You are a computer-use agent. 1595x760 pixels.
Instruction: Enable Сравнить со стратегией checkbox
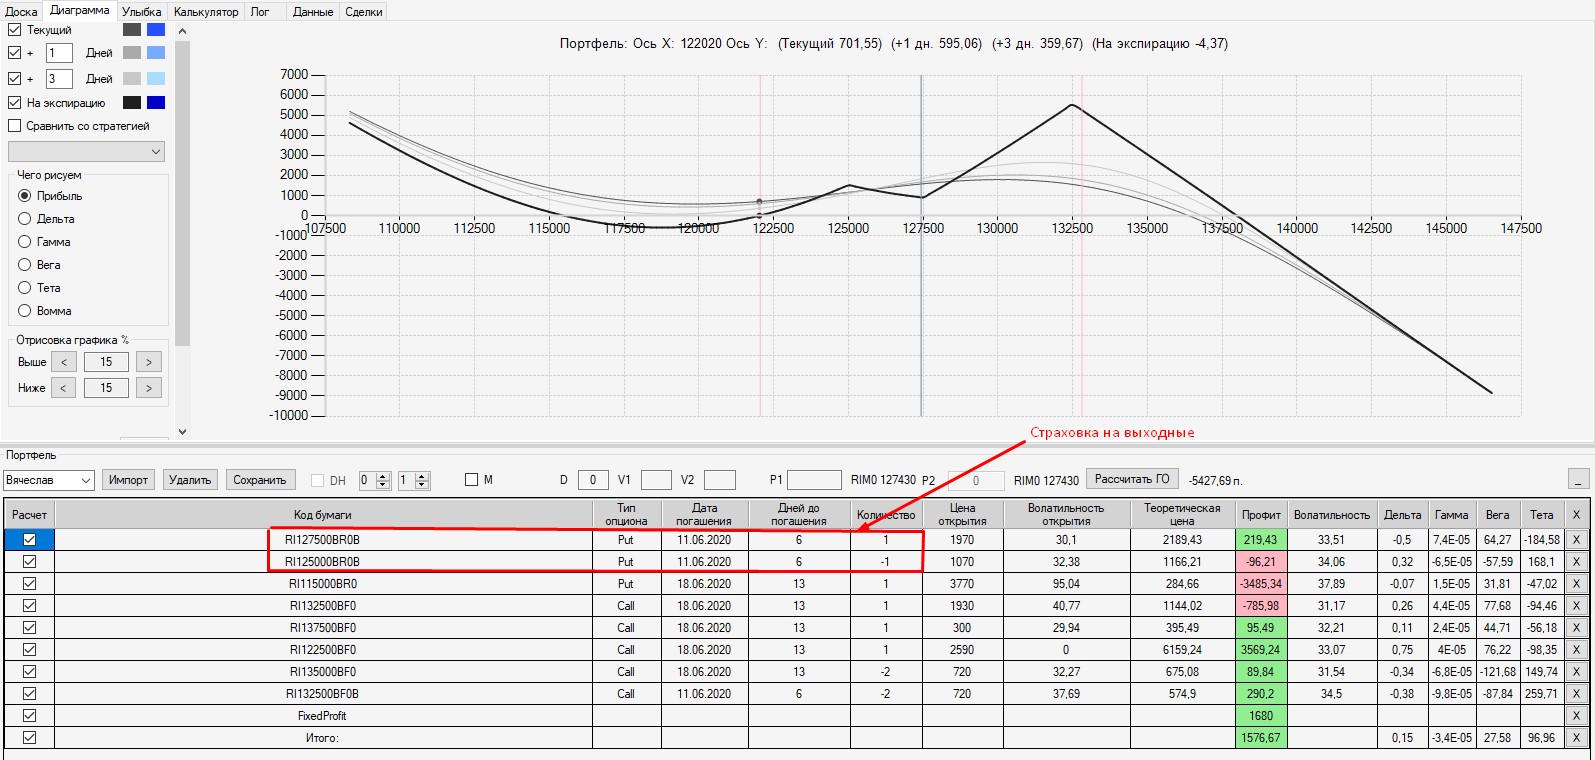pos(14,126)
